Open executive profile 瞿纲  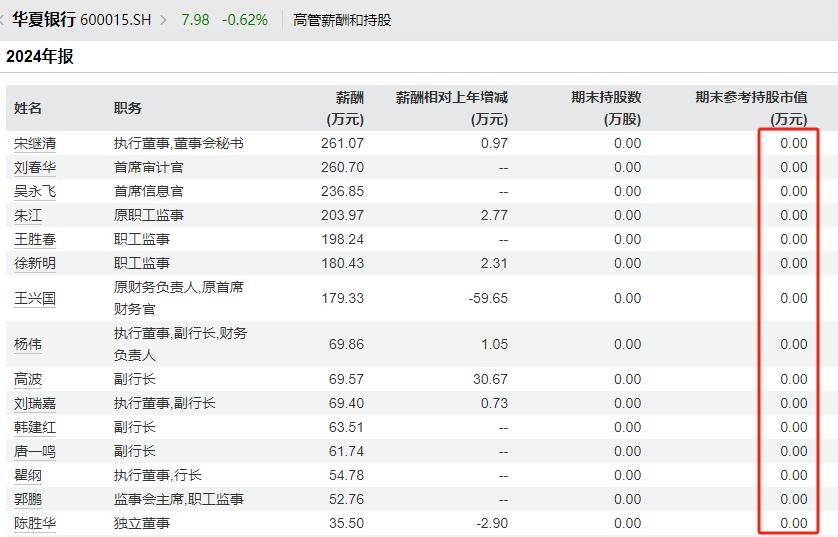28,475
